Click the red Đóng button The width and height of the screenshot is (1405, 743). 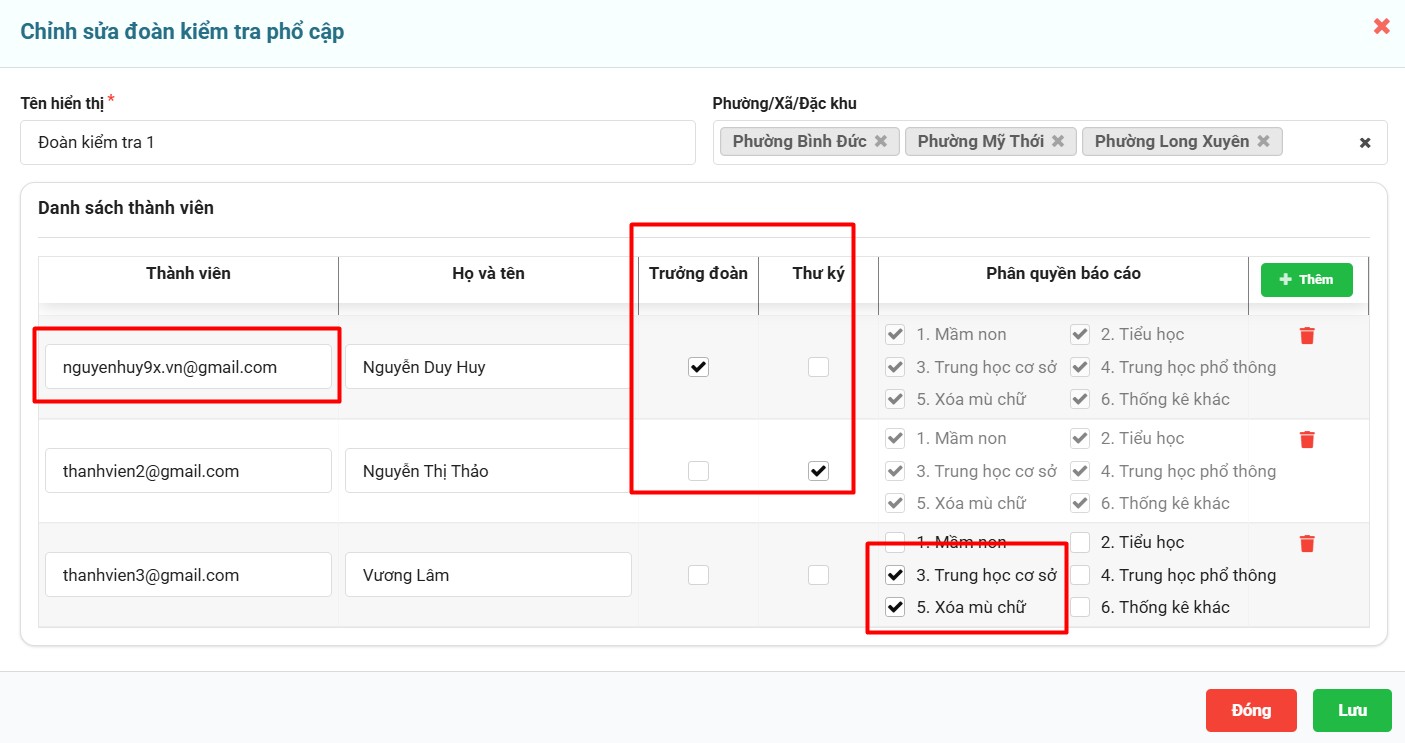tap(1250, 710)
